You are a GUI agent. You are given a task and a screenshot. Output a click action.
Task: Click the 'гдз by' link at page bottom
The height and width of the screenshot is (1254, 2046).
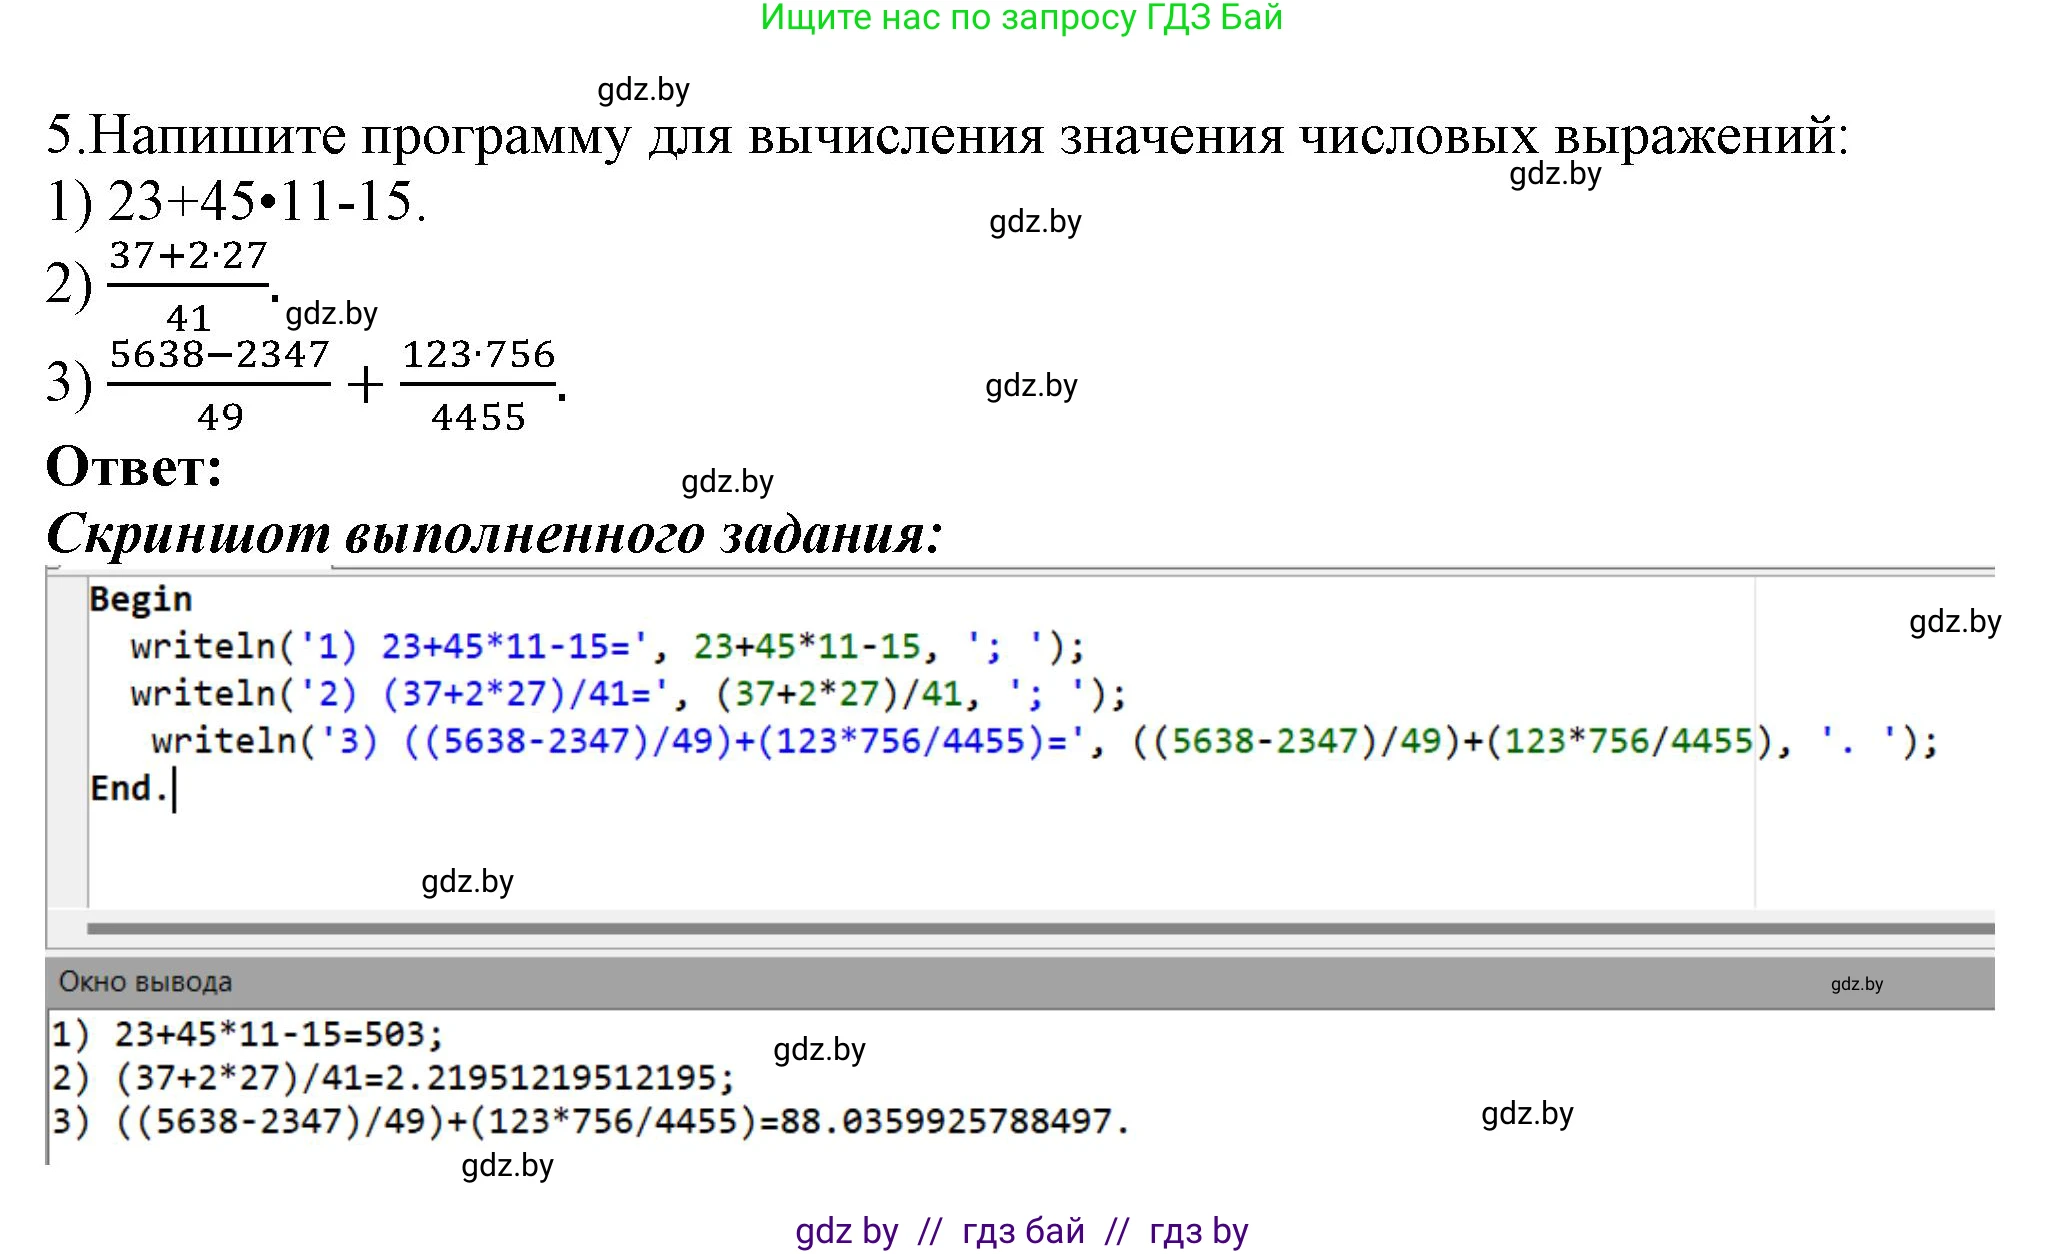[x=1197, y=1230]
